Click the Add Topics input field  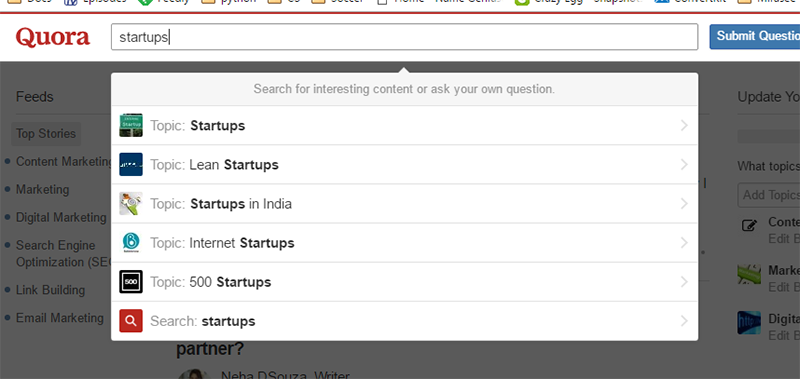(x=769, y=195)
